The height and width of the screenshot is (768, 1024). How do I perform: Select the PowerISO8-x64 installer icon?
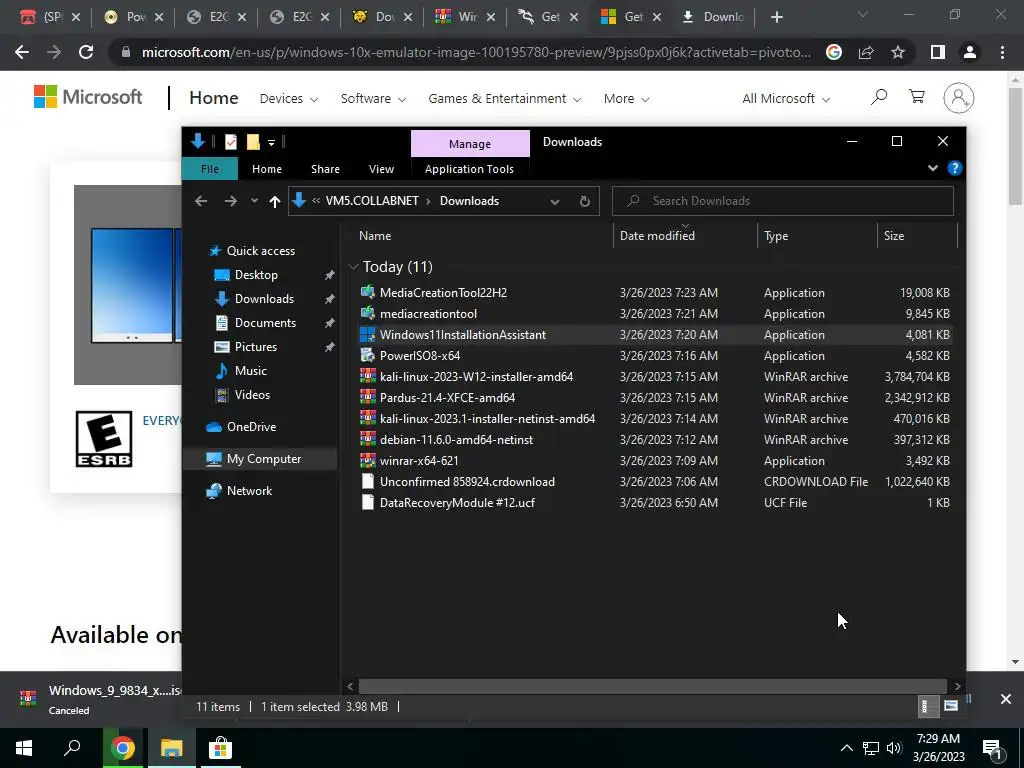point(368,355)
